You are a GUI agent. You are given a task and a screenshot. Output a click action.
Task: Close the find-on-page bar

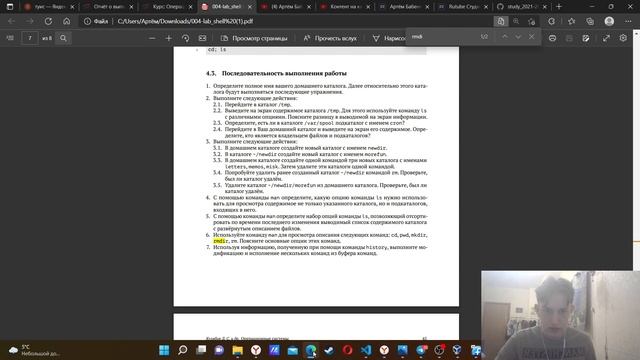(531, 37)
